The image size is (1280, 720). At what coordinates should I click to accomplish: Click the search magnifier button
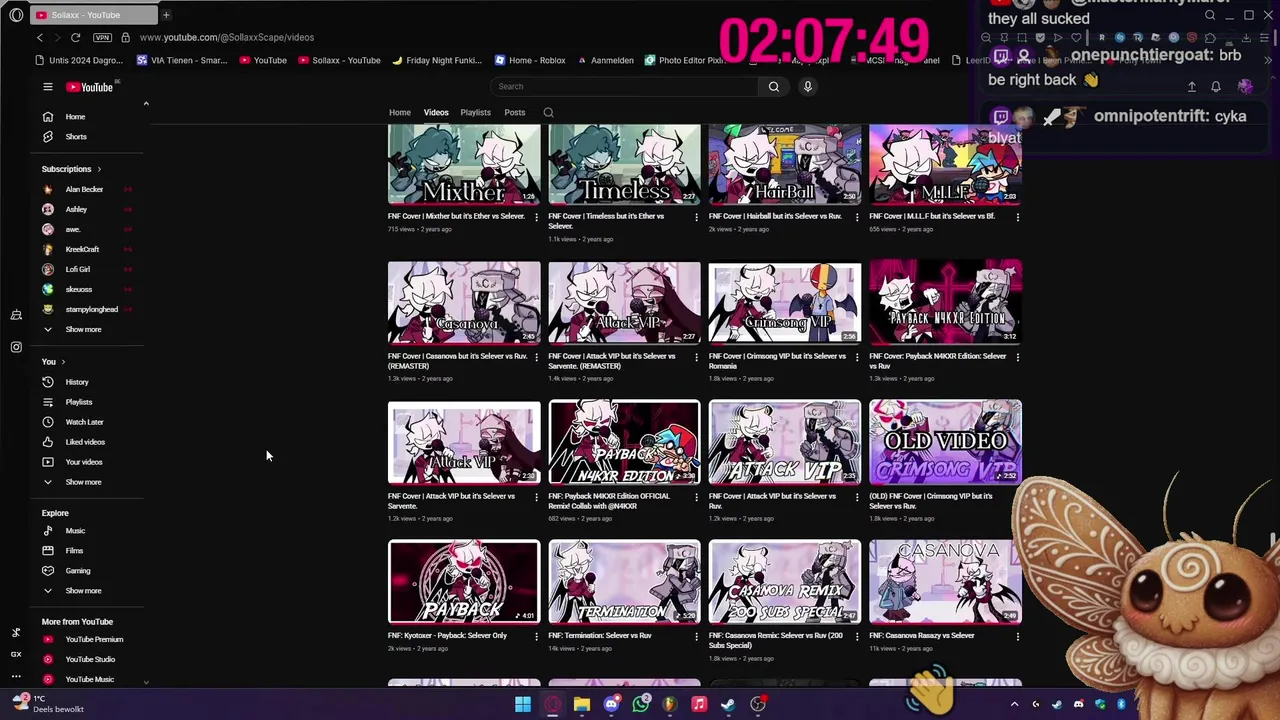coord(773,87)
